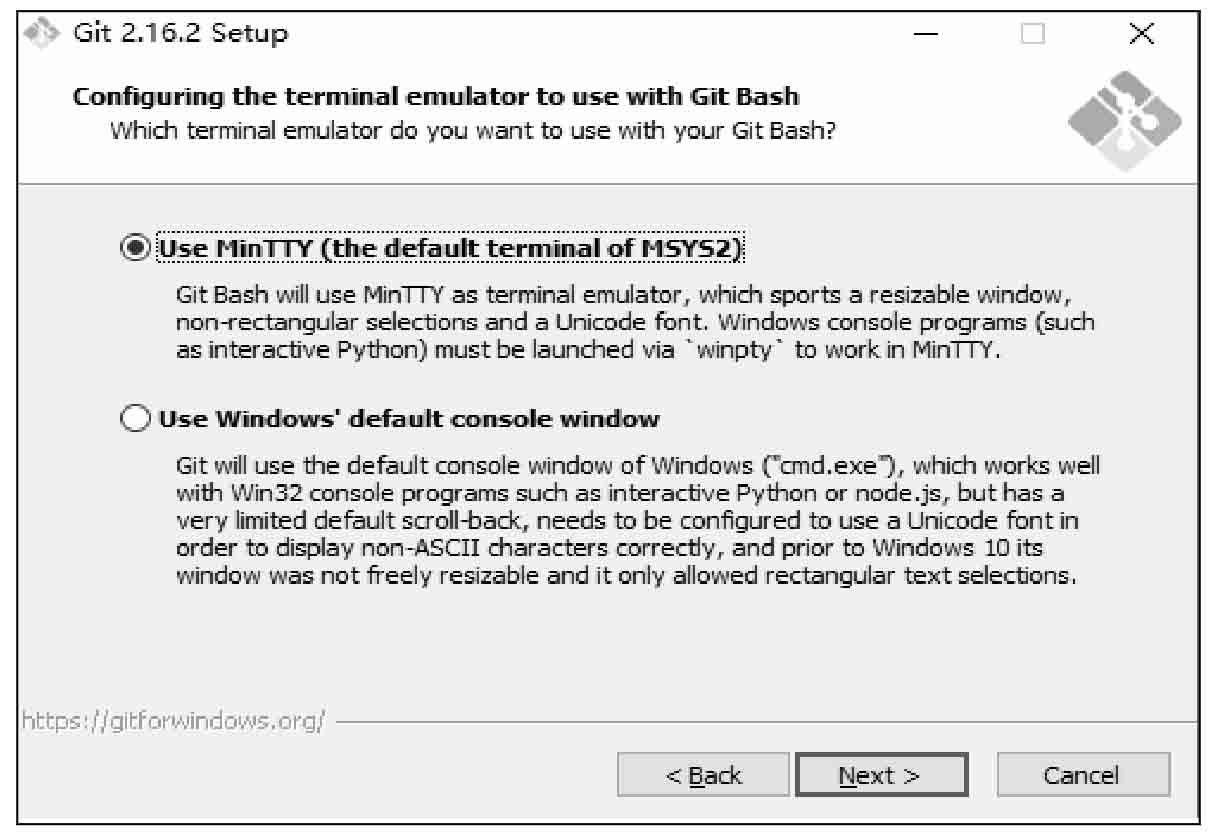Open the https://gitforwindows.org/ link
Viewport: 1213px width, 835px height.
click(174, 720)
